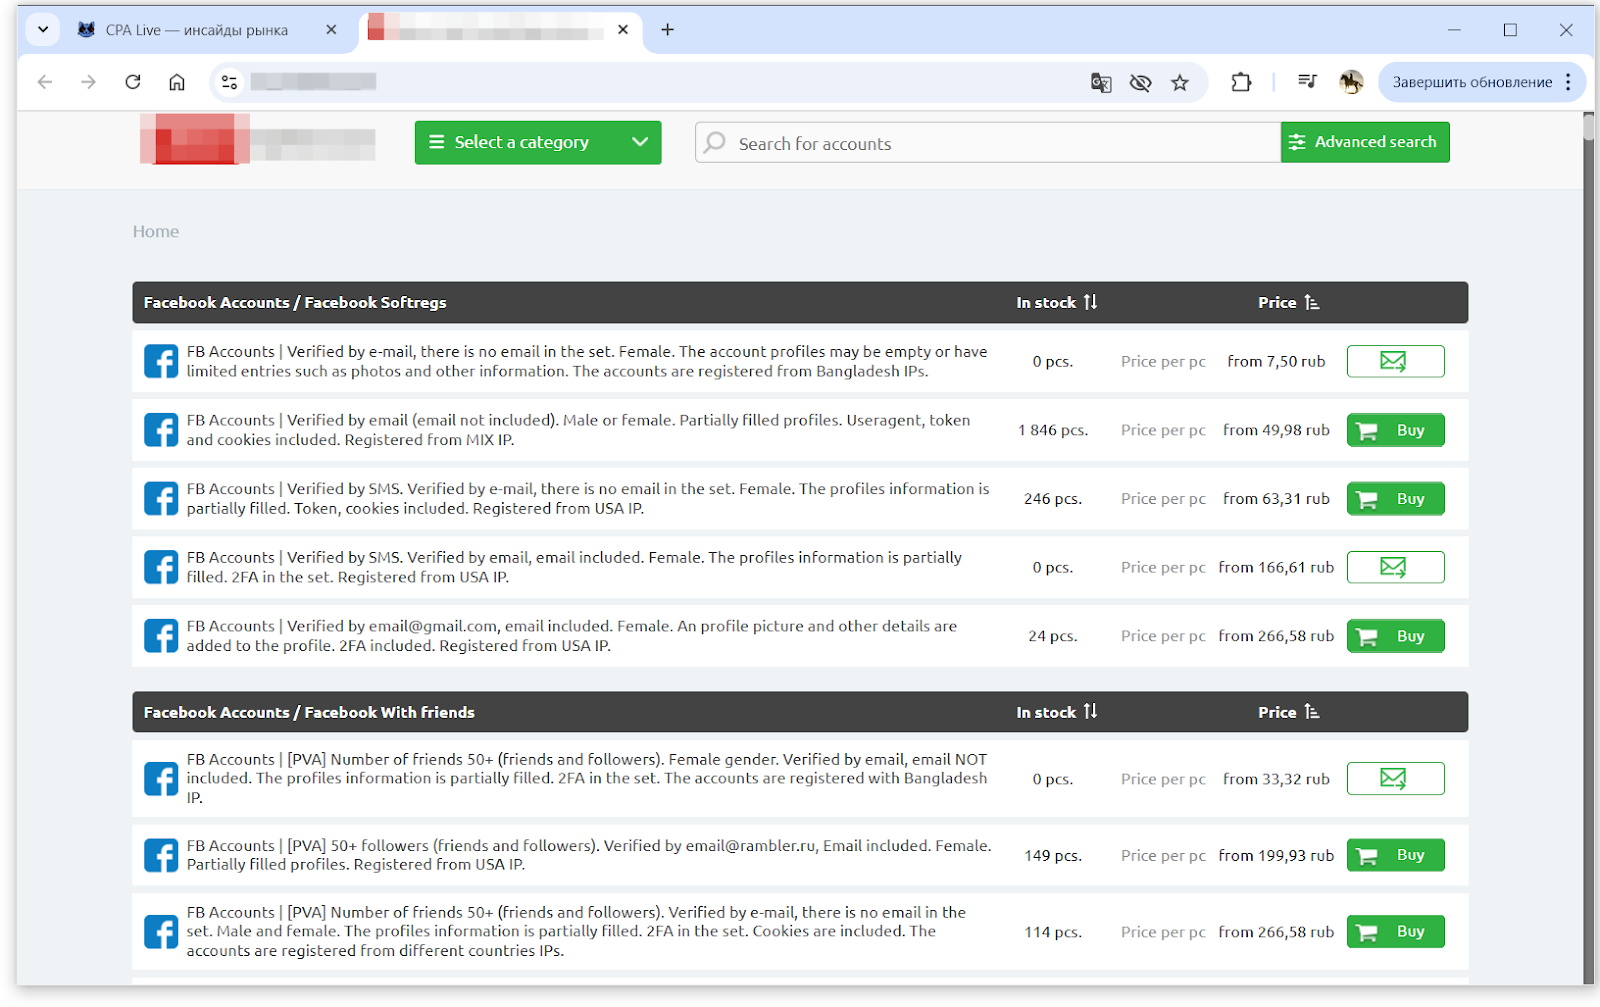
Task: Click the crossed-eye tracking protection icon
Action: 1140,83
